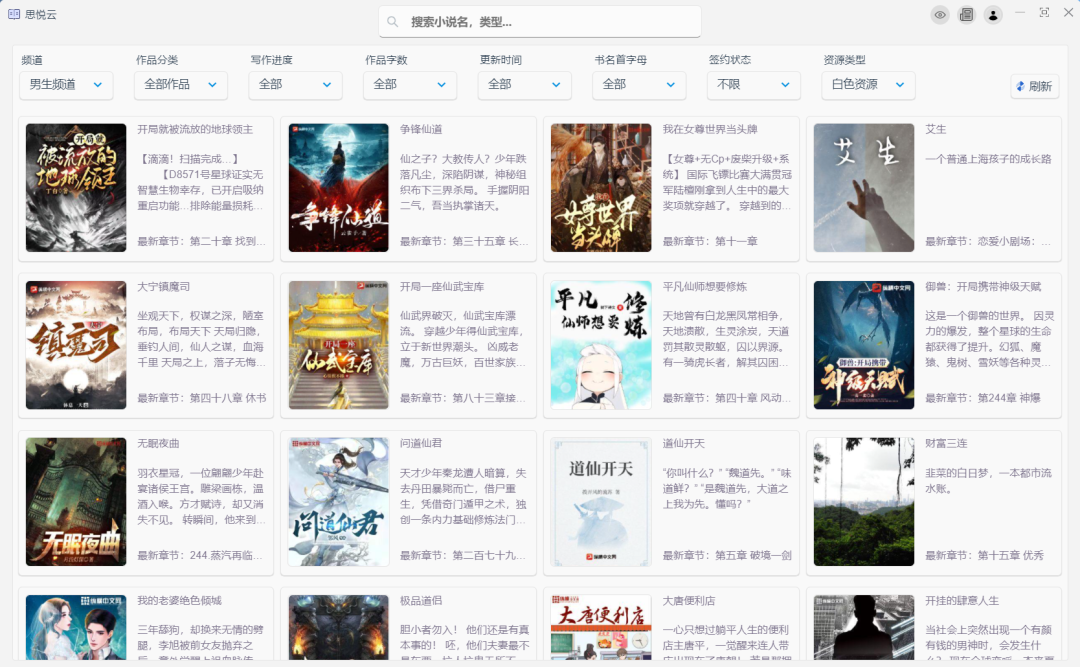
Task: Open cover of 无眠夜曲
Action: (76, 502)
